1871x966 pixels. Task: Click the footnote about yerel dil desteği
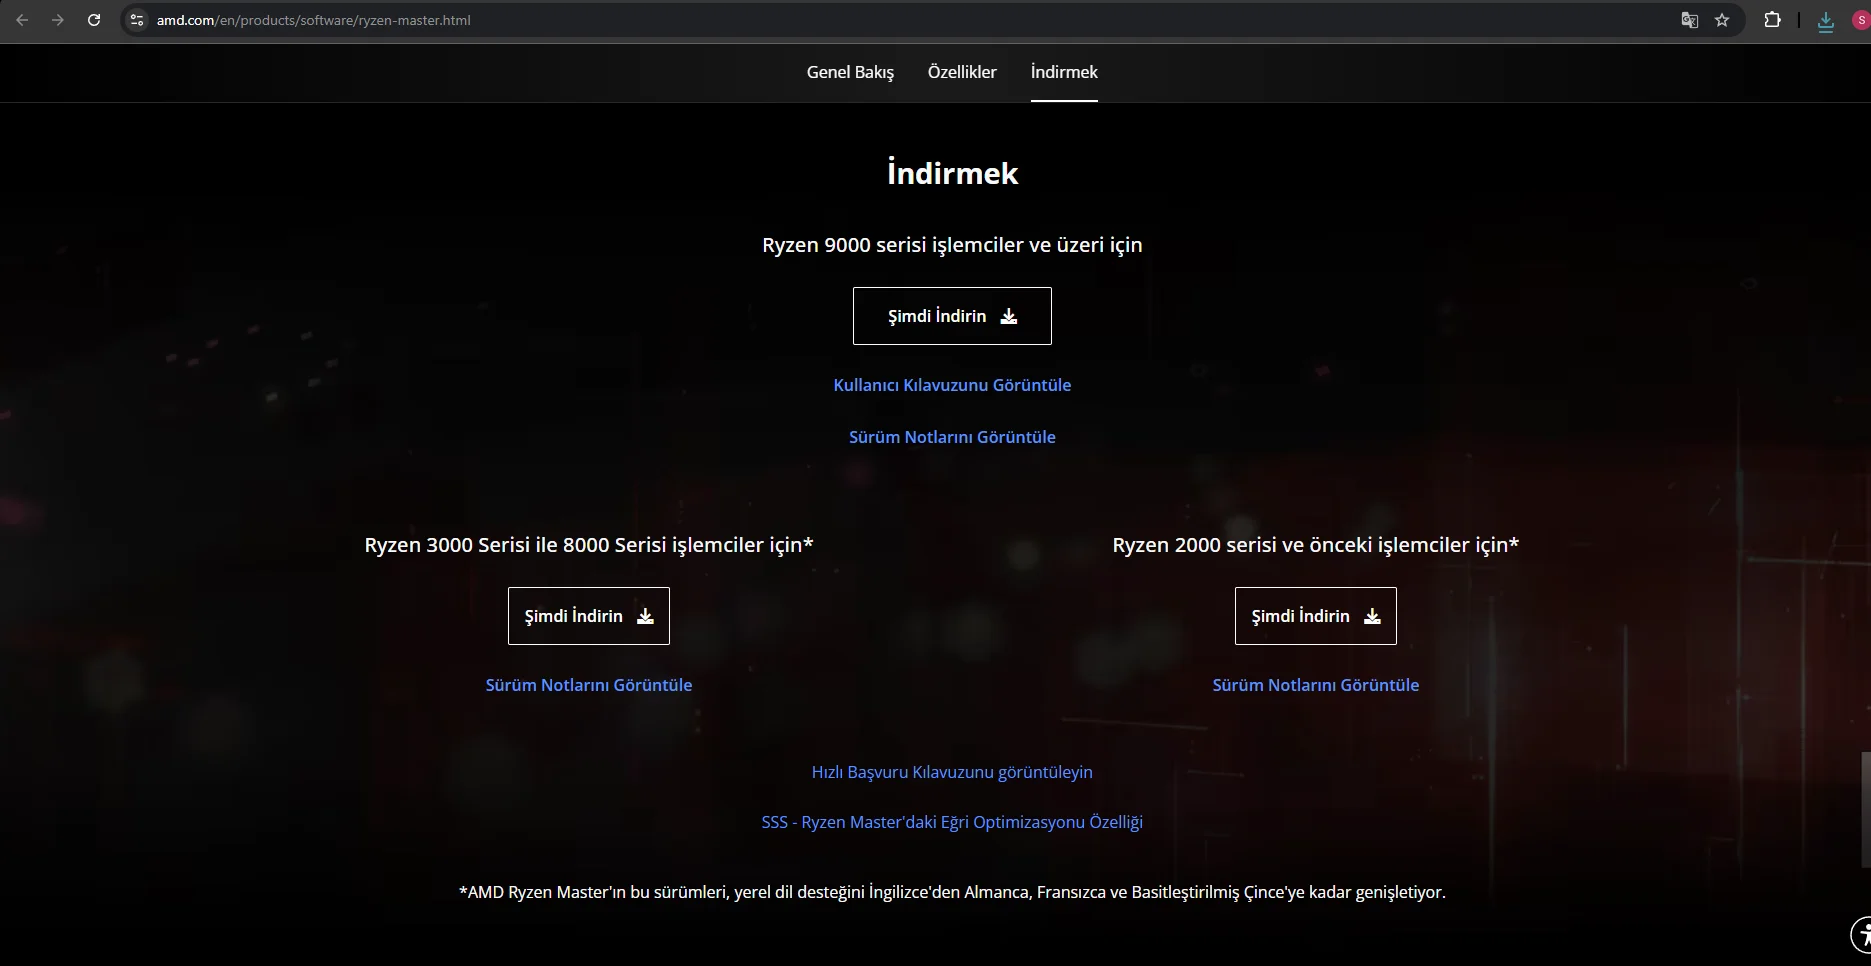(x=952, y=892)
